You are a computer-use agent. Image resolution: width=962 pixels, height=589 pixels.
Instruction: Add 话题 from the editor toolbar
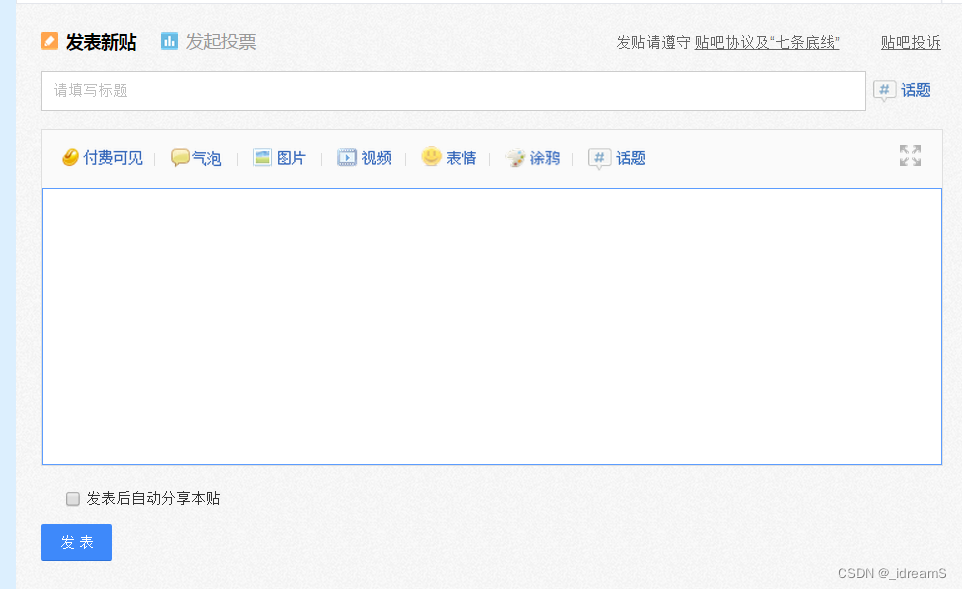pyautogui.click(x=631, y=158)
